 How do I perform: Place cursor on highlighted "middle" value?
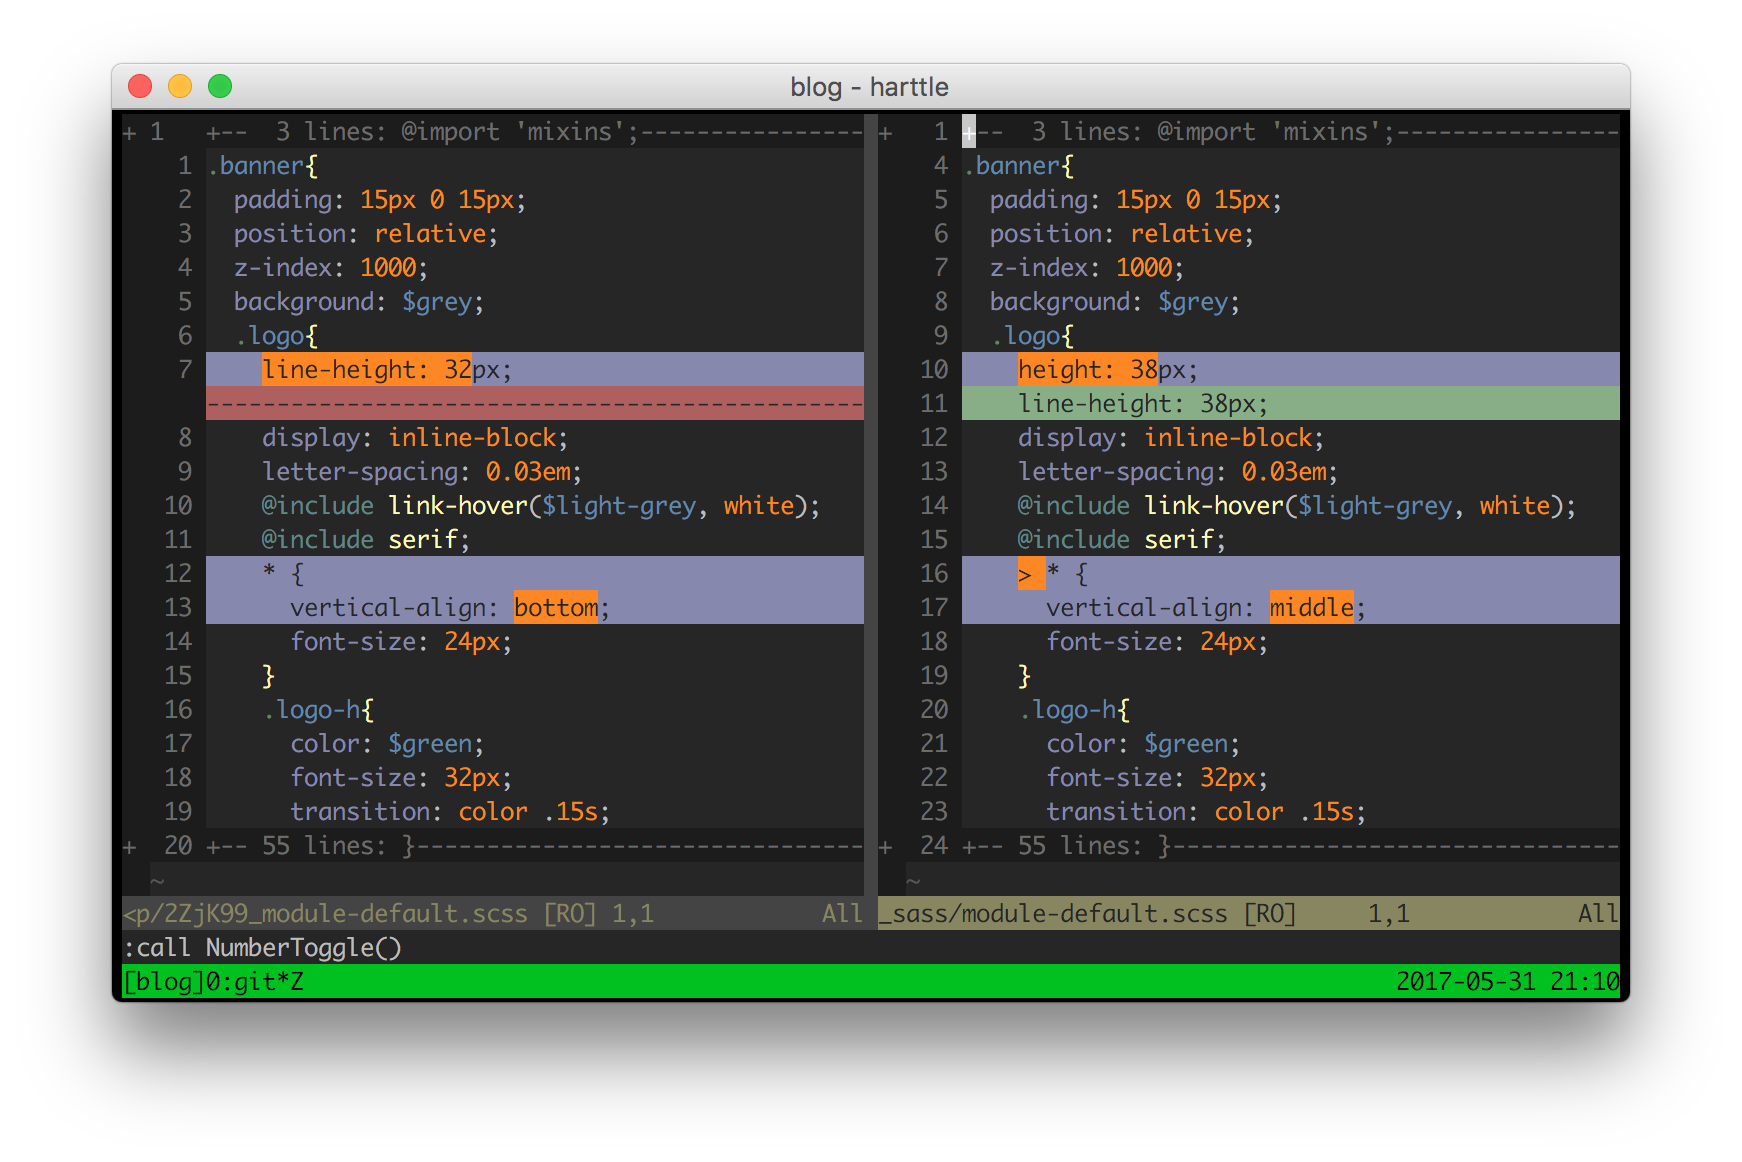click(x=1311, y=608)
